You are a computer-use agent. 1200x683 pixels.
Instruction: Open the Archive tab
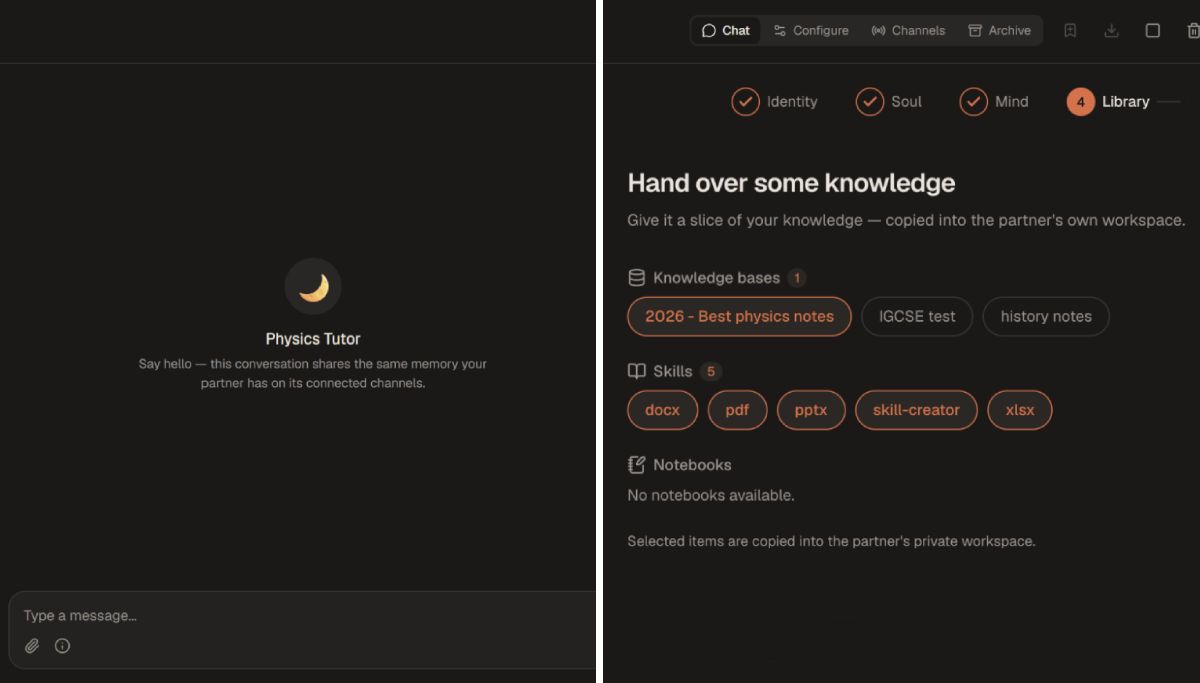click(x=999, y=31)
